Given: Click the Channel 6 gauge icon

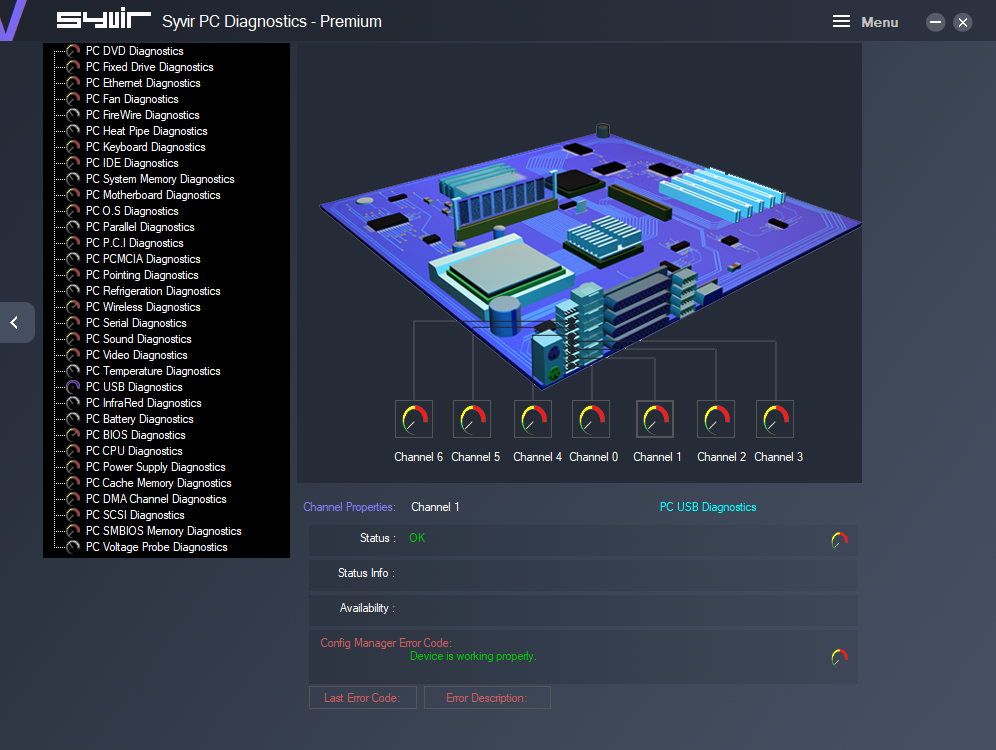Looking at the screenshot, I should pos(414,419).
